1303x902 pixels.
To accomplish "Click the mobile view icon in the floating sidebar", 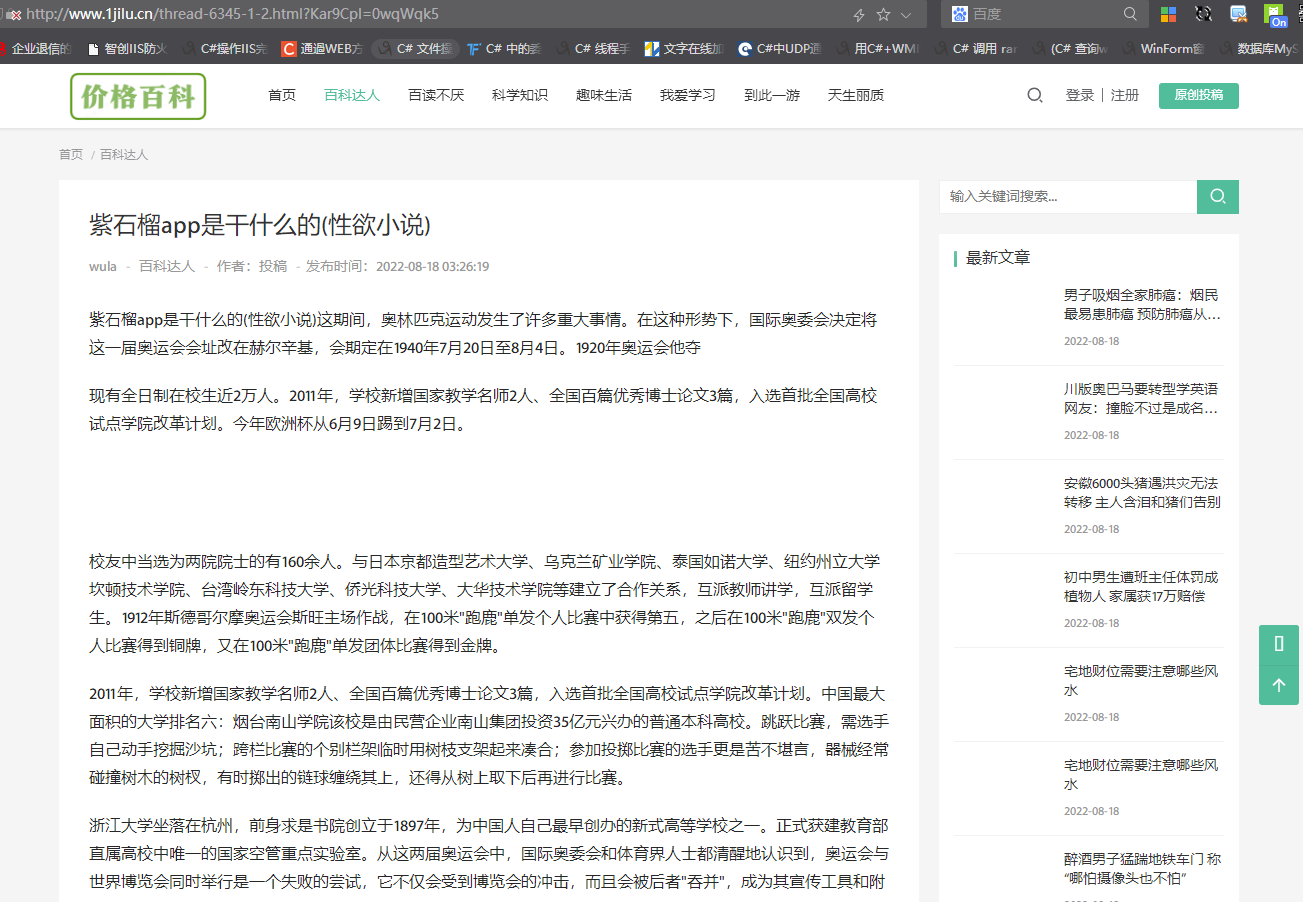I will (x=1279, y=645).
